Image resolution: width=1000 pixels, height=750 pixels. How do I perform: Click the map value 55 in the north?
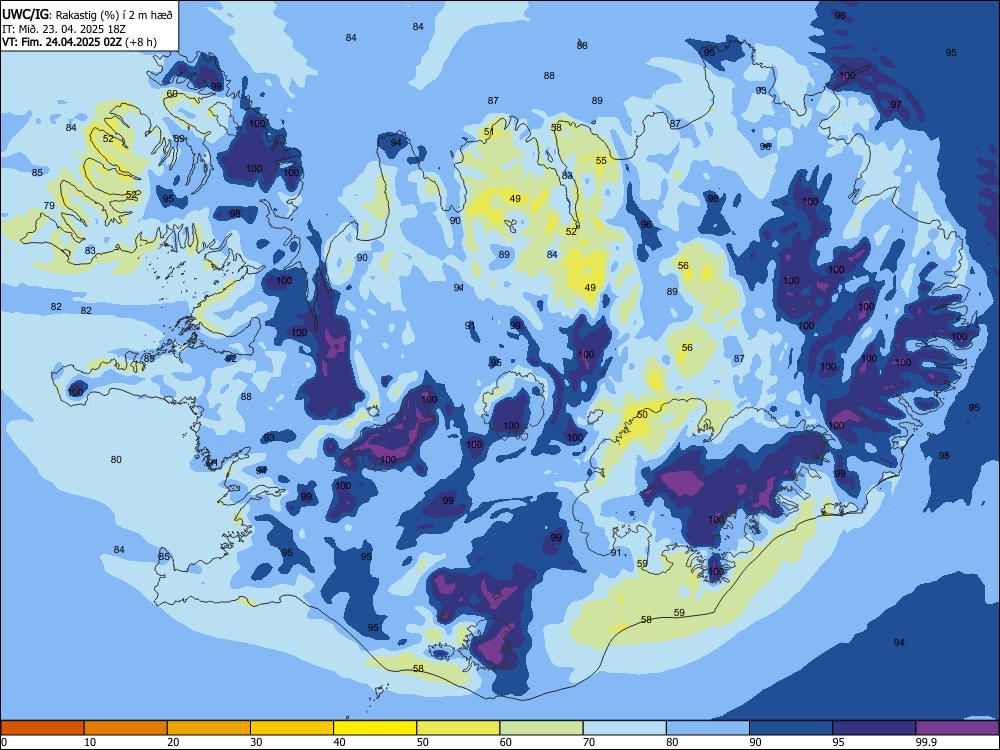click(601, 161)
